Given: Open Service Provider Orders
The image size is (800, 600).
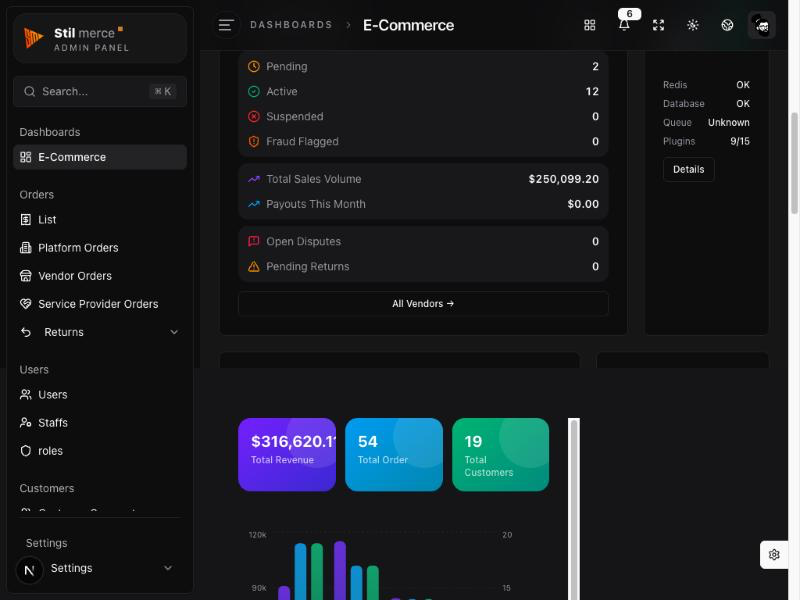Looking at the screenshot, I should coord(100,304).
